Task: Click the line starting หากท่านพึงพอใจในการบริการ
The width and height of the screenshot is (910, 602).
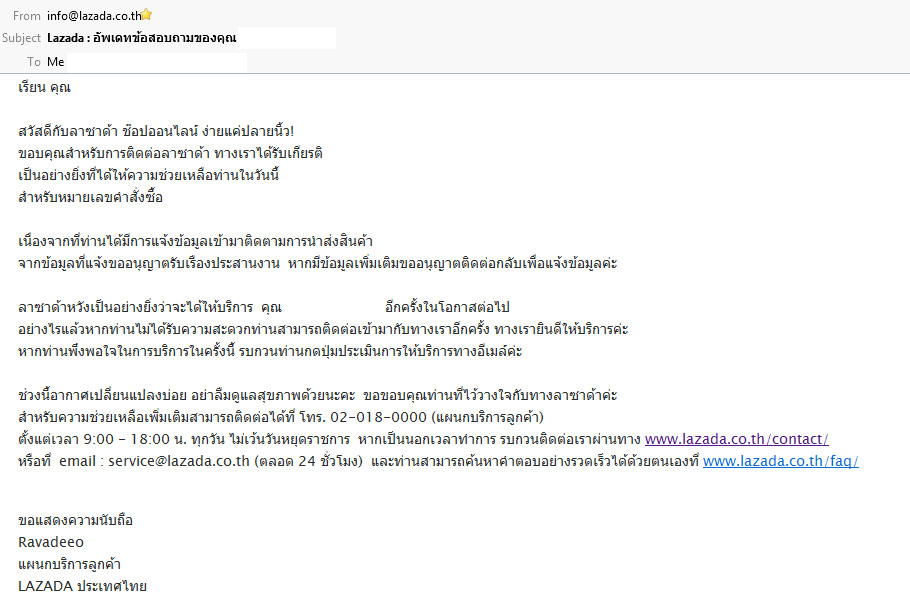Action: coord(270,351)
